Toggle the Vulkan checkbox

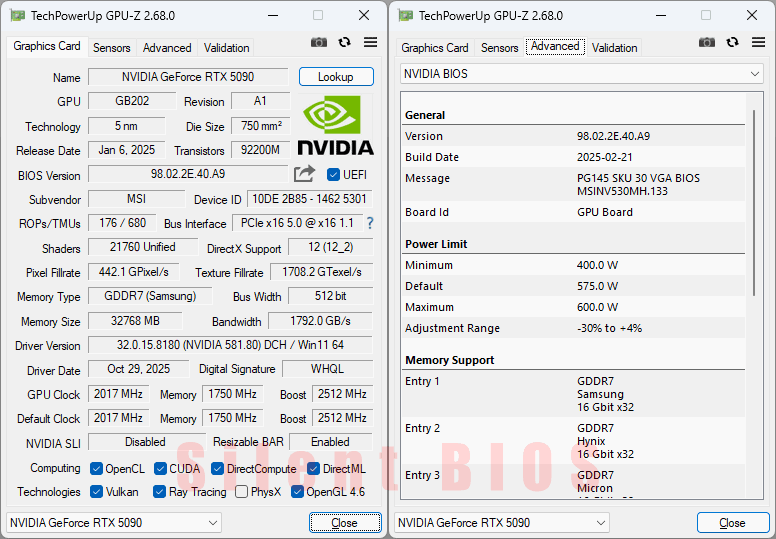97,492
